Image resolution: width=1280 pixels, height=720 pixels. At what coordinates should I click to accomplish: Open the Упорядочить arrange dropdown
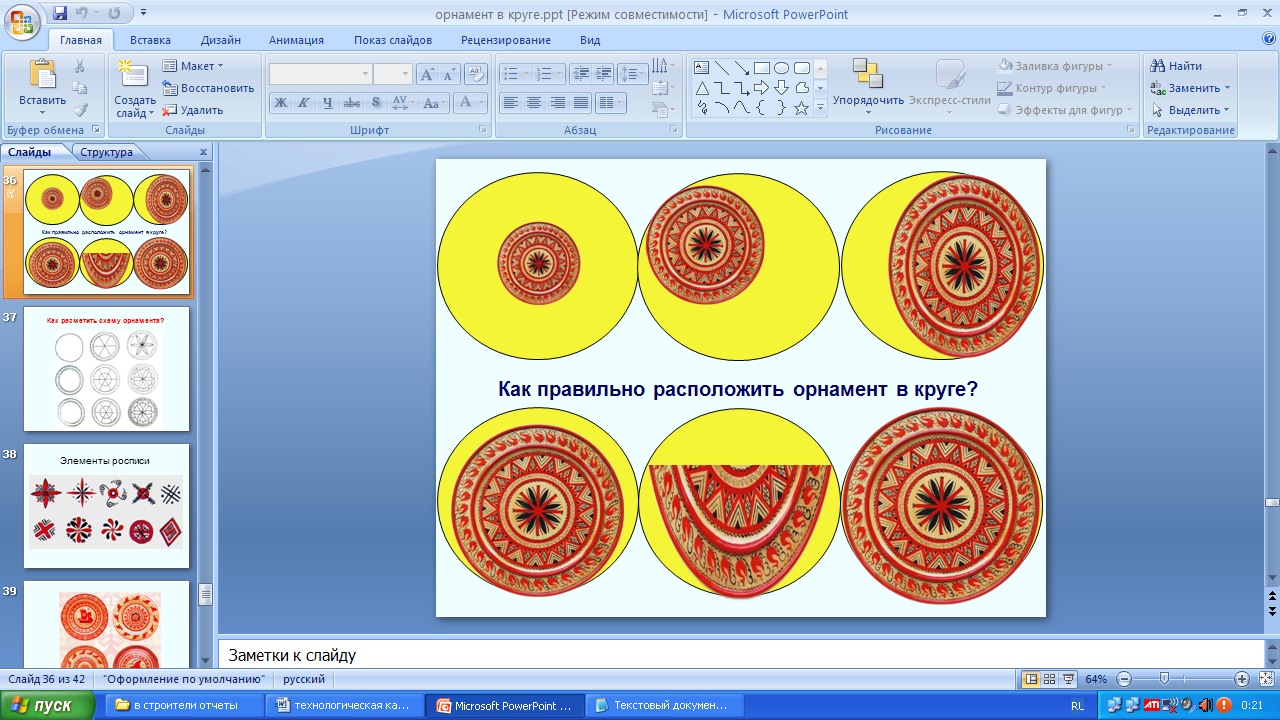pyautogui.click(x=868, y=86)
